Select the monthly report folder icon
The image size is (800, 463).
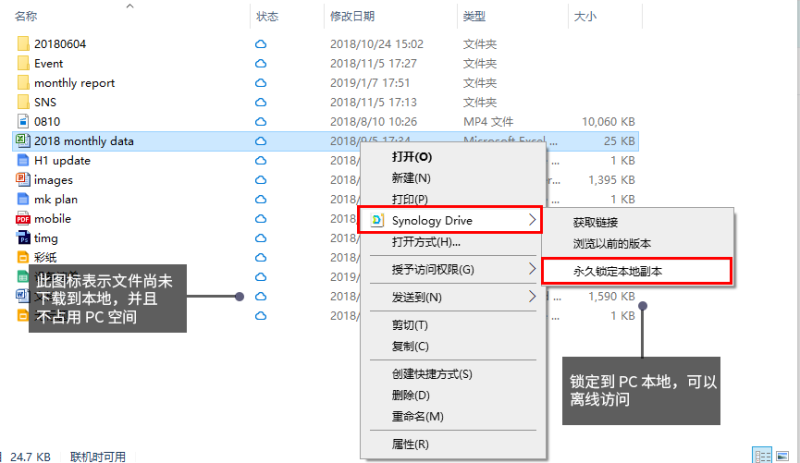[23, 82]
